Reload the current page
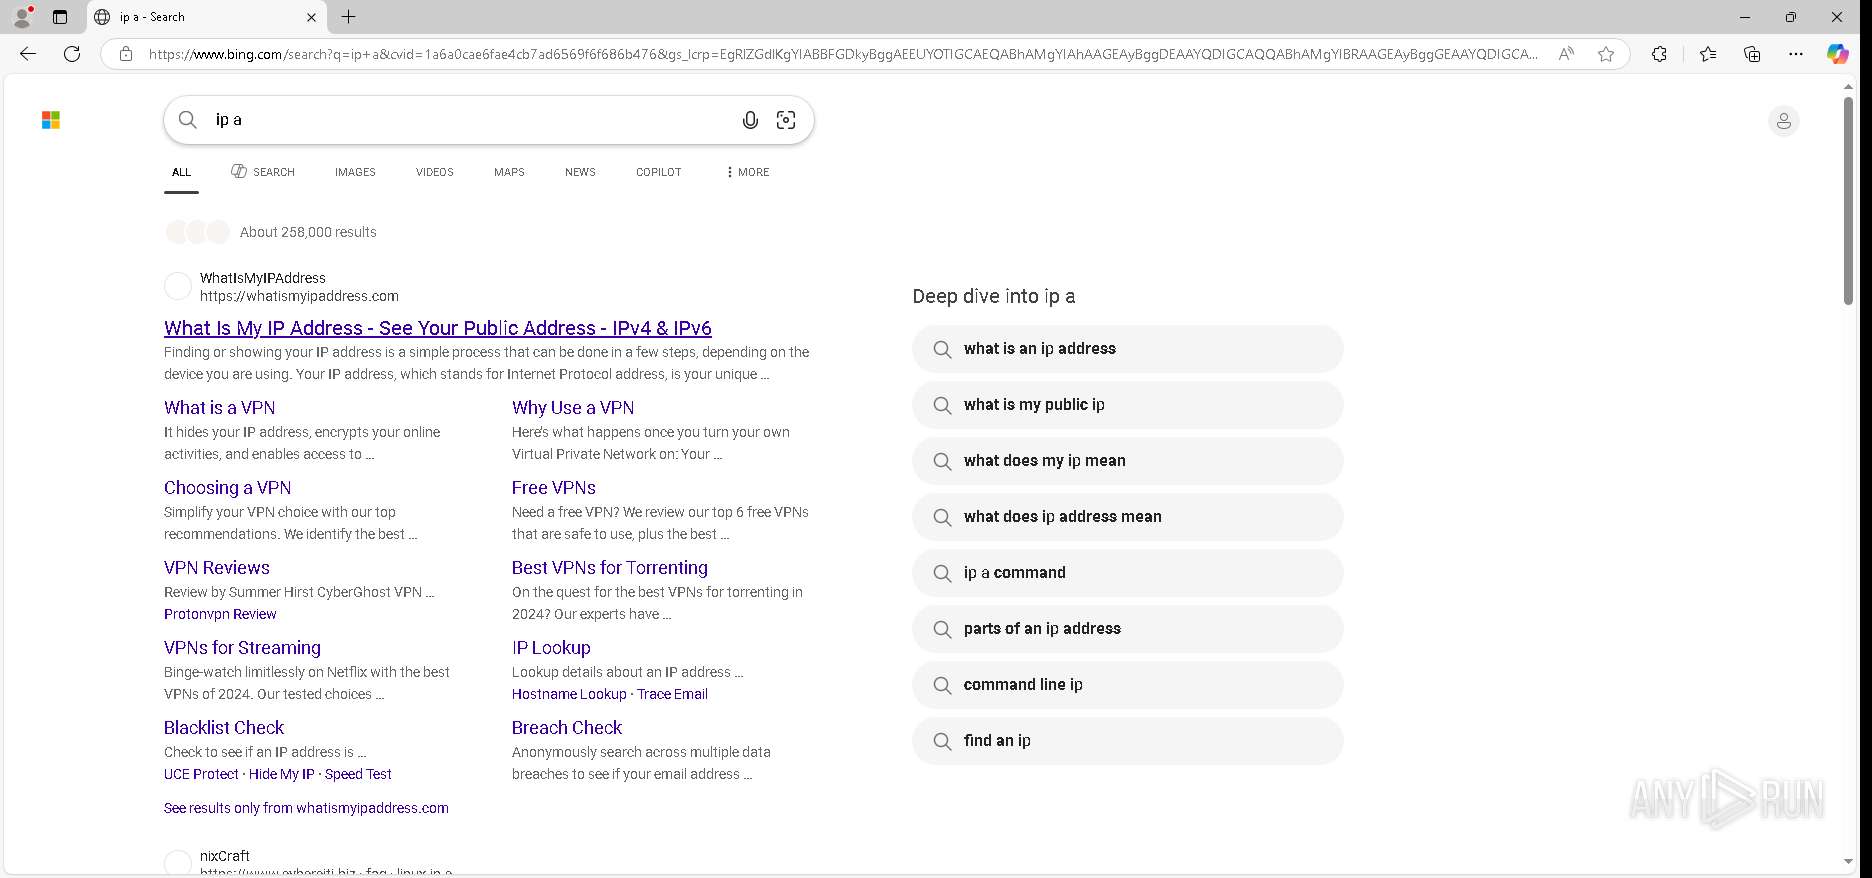This screenshot has height=878, width=1872. point(72,54)
